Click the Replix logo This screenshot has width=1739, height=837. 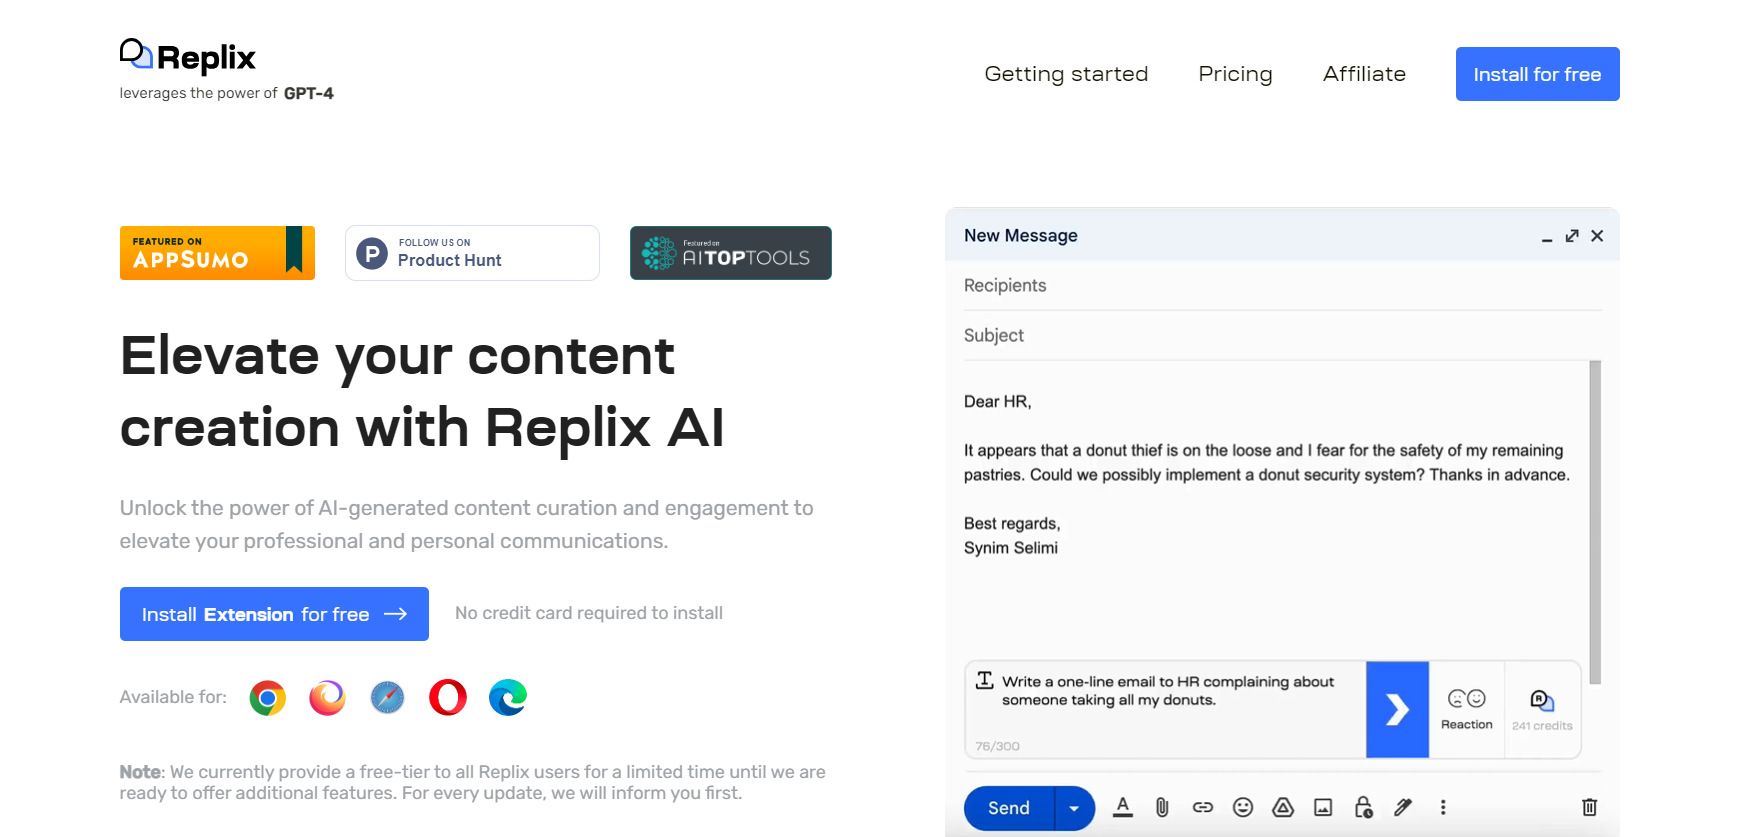[x=188, y=57]
